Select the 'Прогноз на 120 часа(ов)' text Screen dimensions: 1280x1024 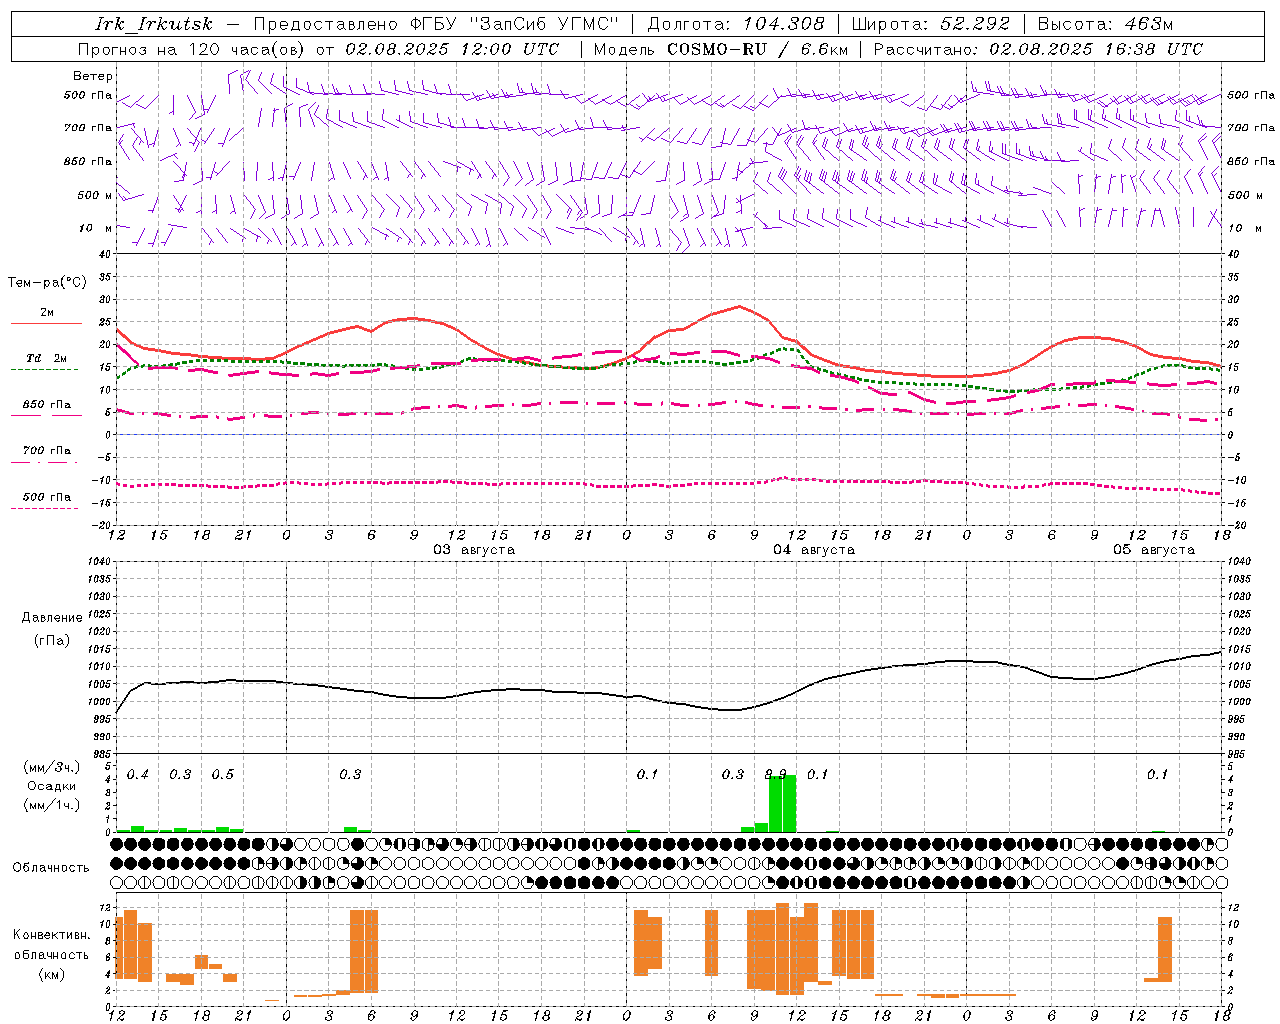(192, 49)
